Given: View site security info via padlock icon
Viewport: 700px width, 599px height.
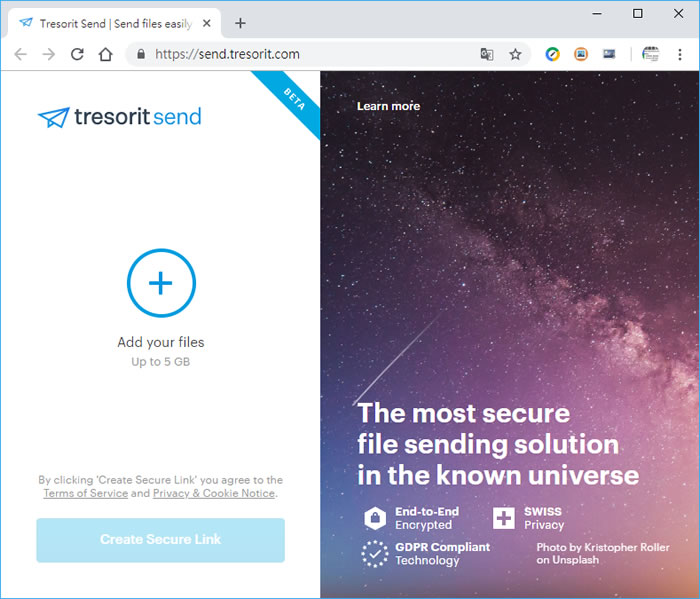Looking at the screenshot, I should [x=141, y=54].
